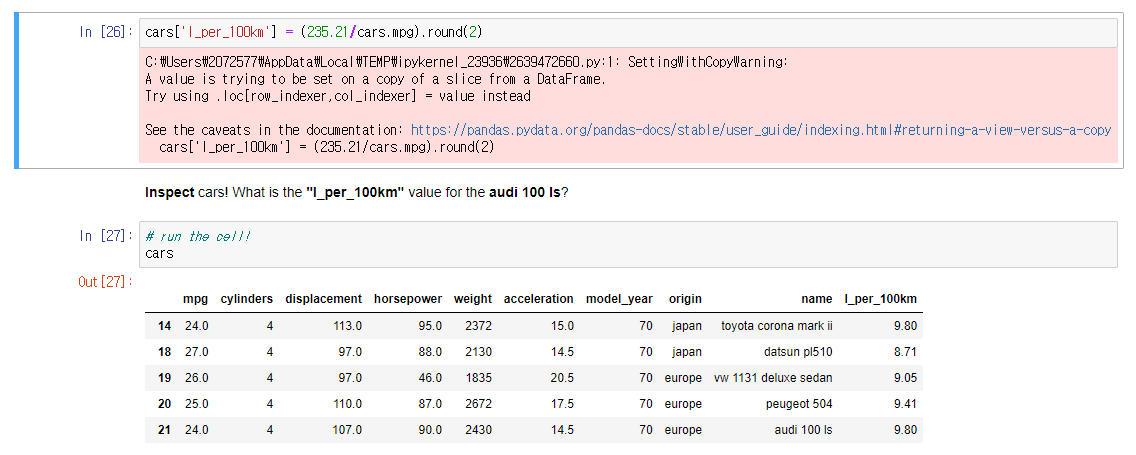Click 'audi 100 ls' name cell
1136x455 pixels.
[803, 430]
